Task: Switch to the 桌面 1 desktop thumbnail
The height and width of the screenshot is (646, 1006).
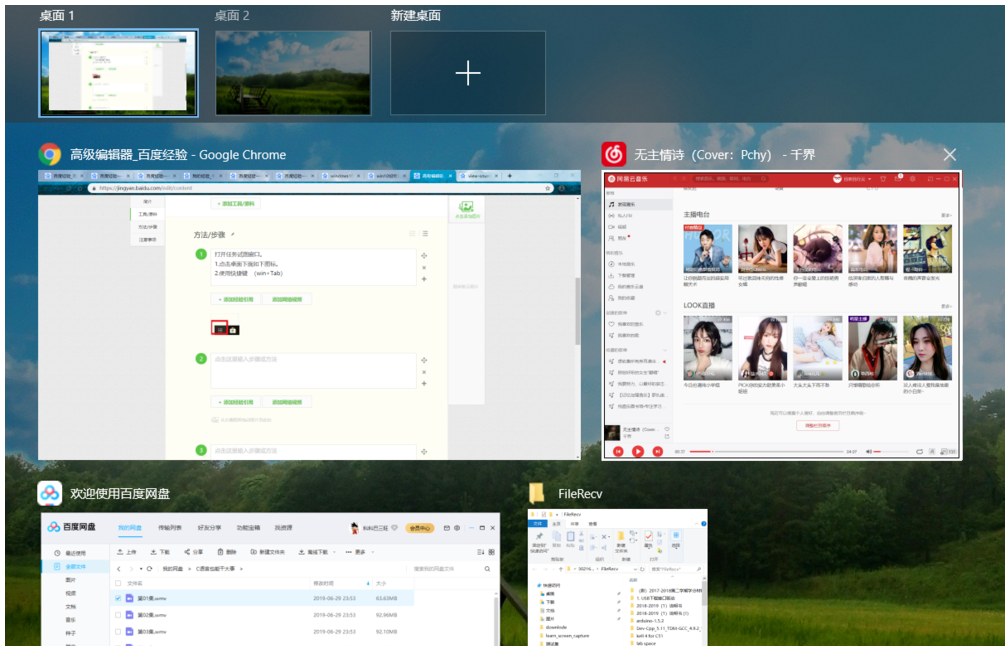Action: pyautogui.click(x=119, y=72)
